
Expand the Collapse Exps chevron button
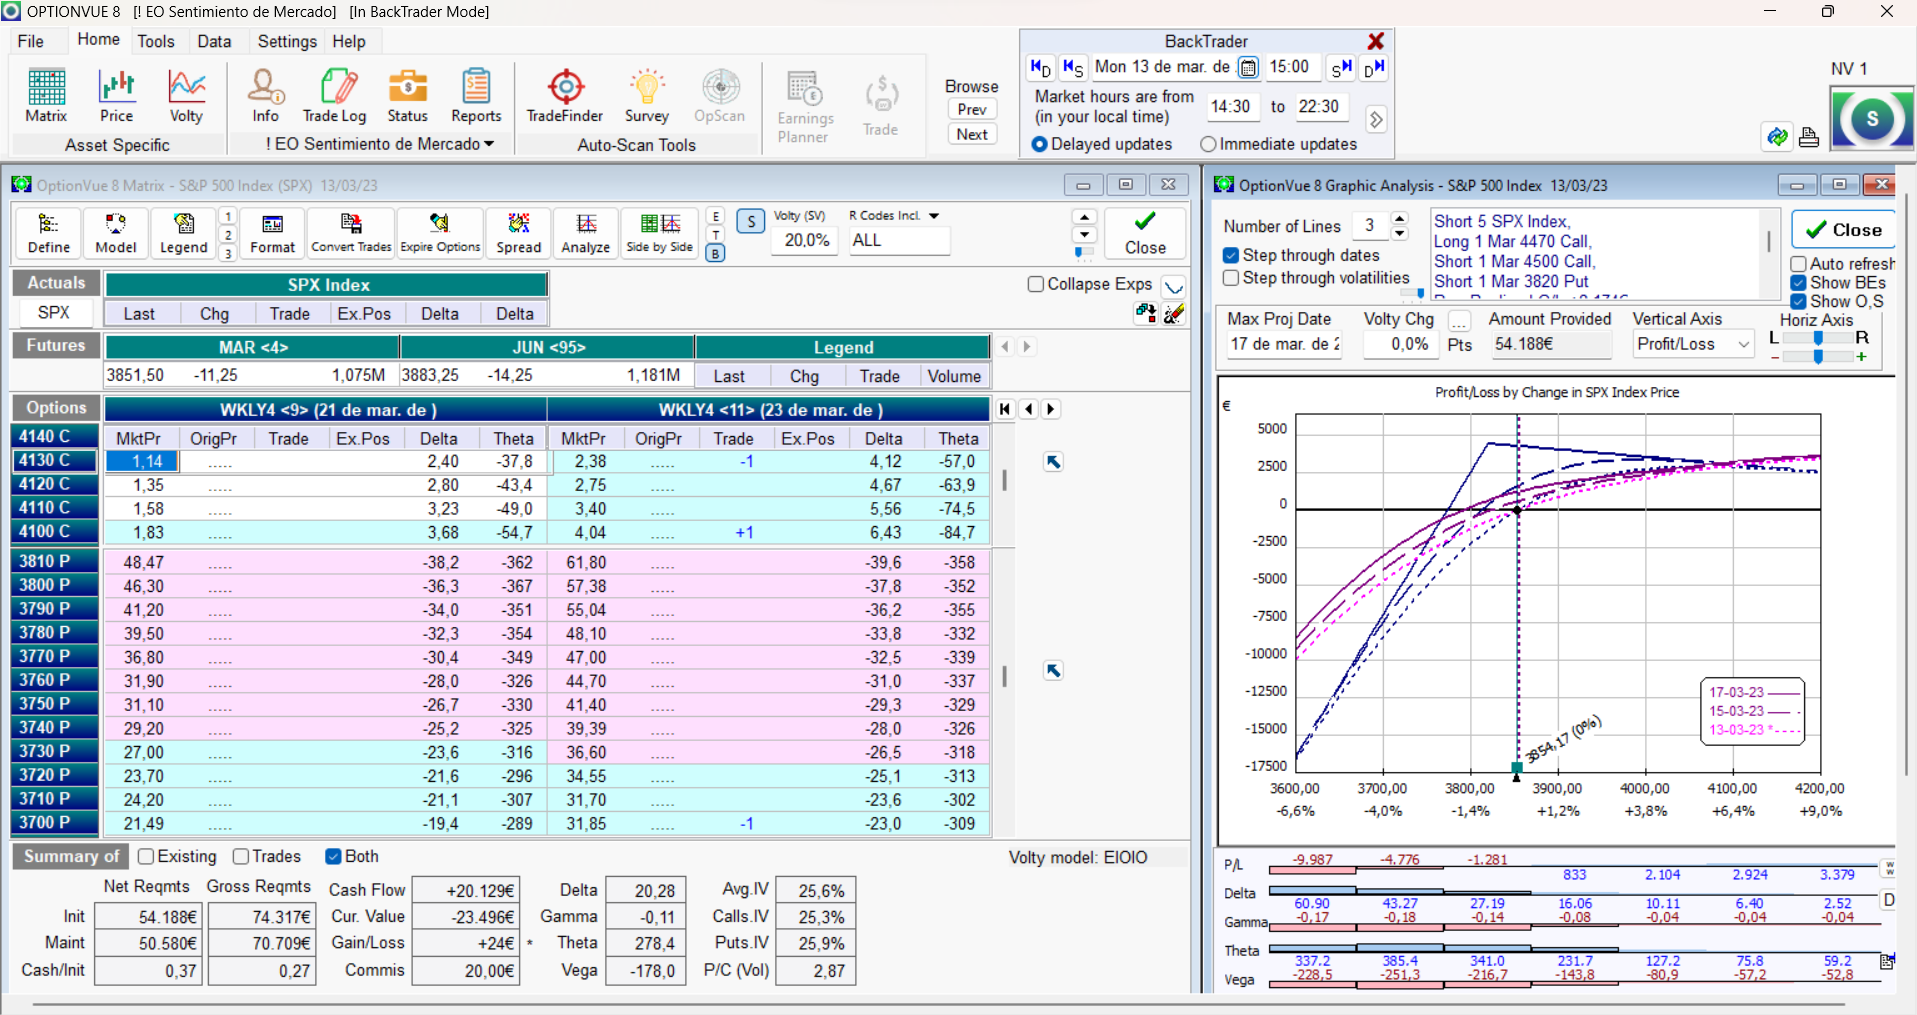tap(1173, 286)
